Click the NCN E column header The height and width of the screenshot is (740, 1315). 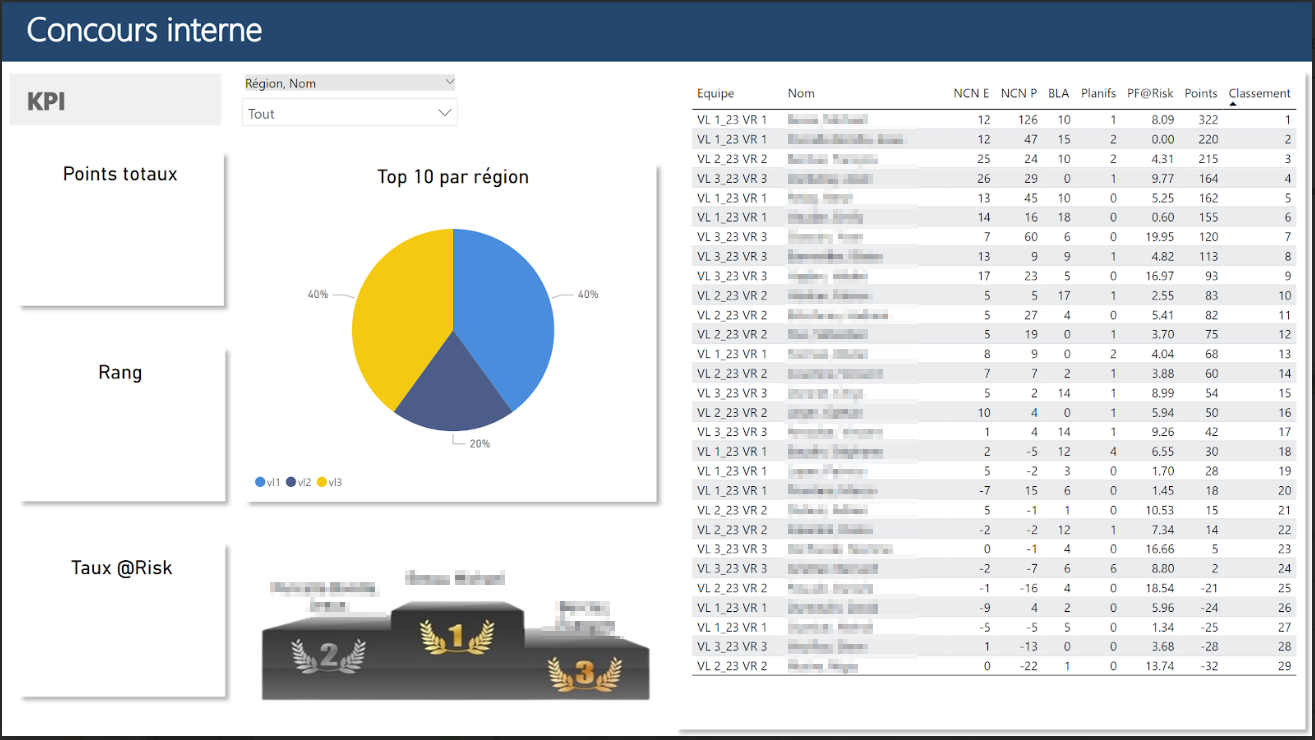coord(970,94)
